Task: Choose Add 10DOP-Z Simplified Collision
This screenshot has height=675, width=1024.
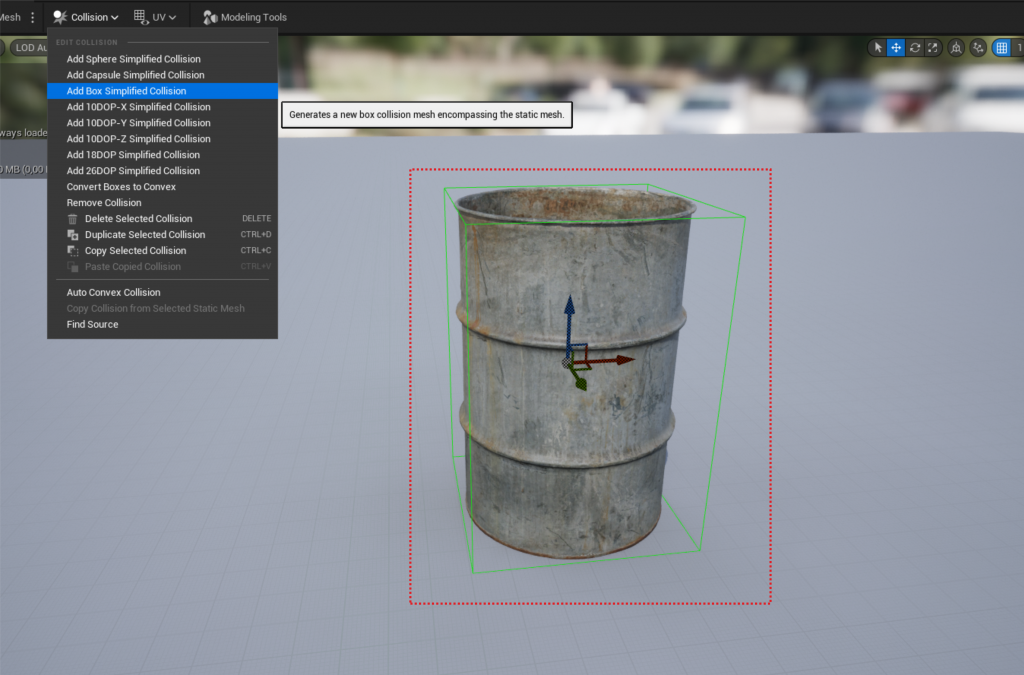Action: coord(163,139)
